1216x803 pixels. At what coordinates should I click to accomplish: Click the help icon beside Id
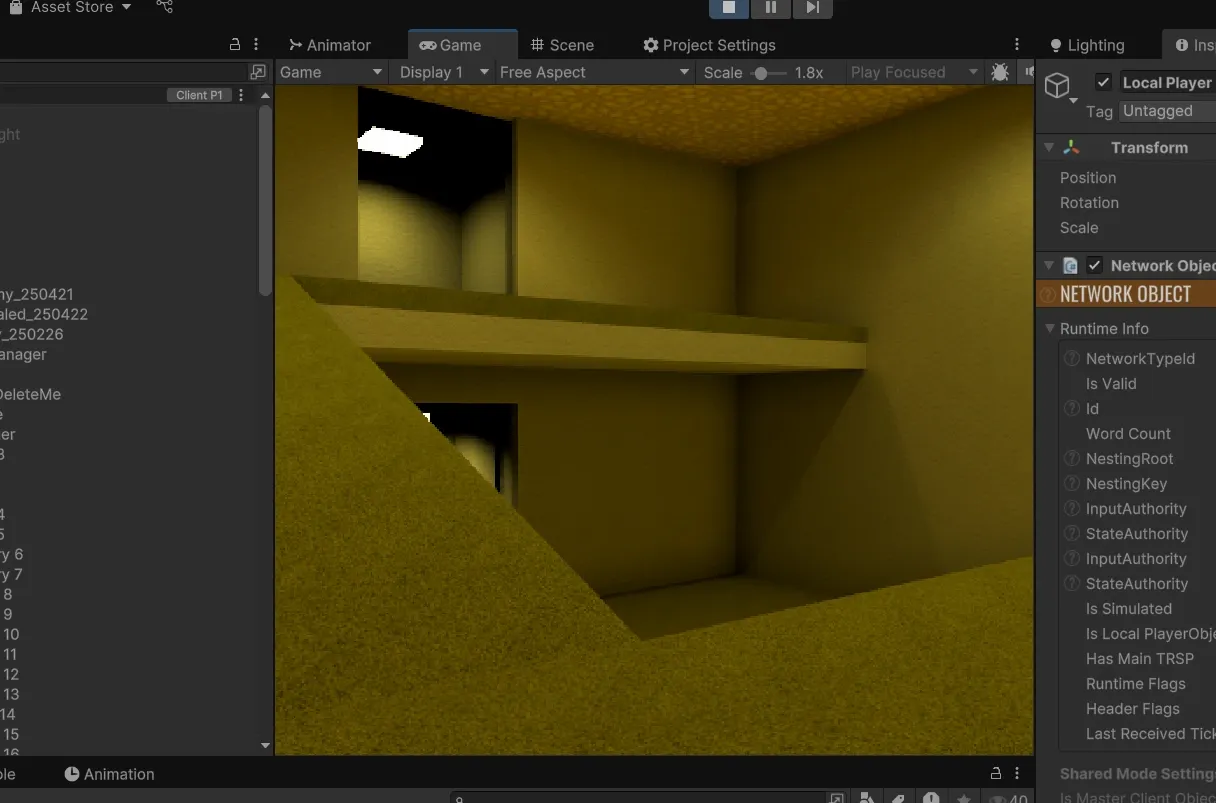1072,409
